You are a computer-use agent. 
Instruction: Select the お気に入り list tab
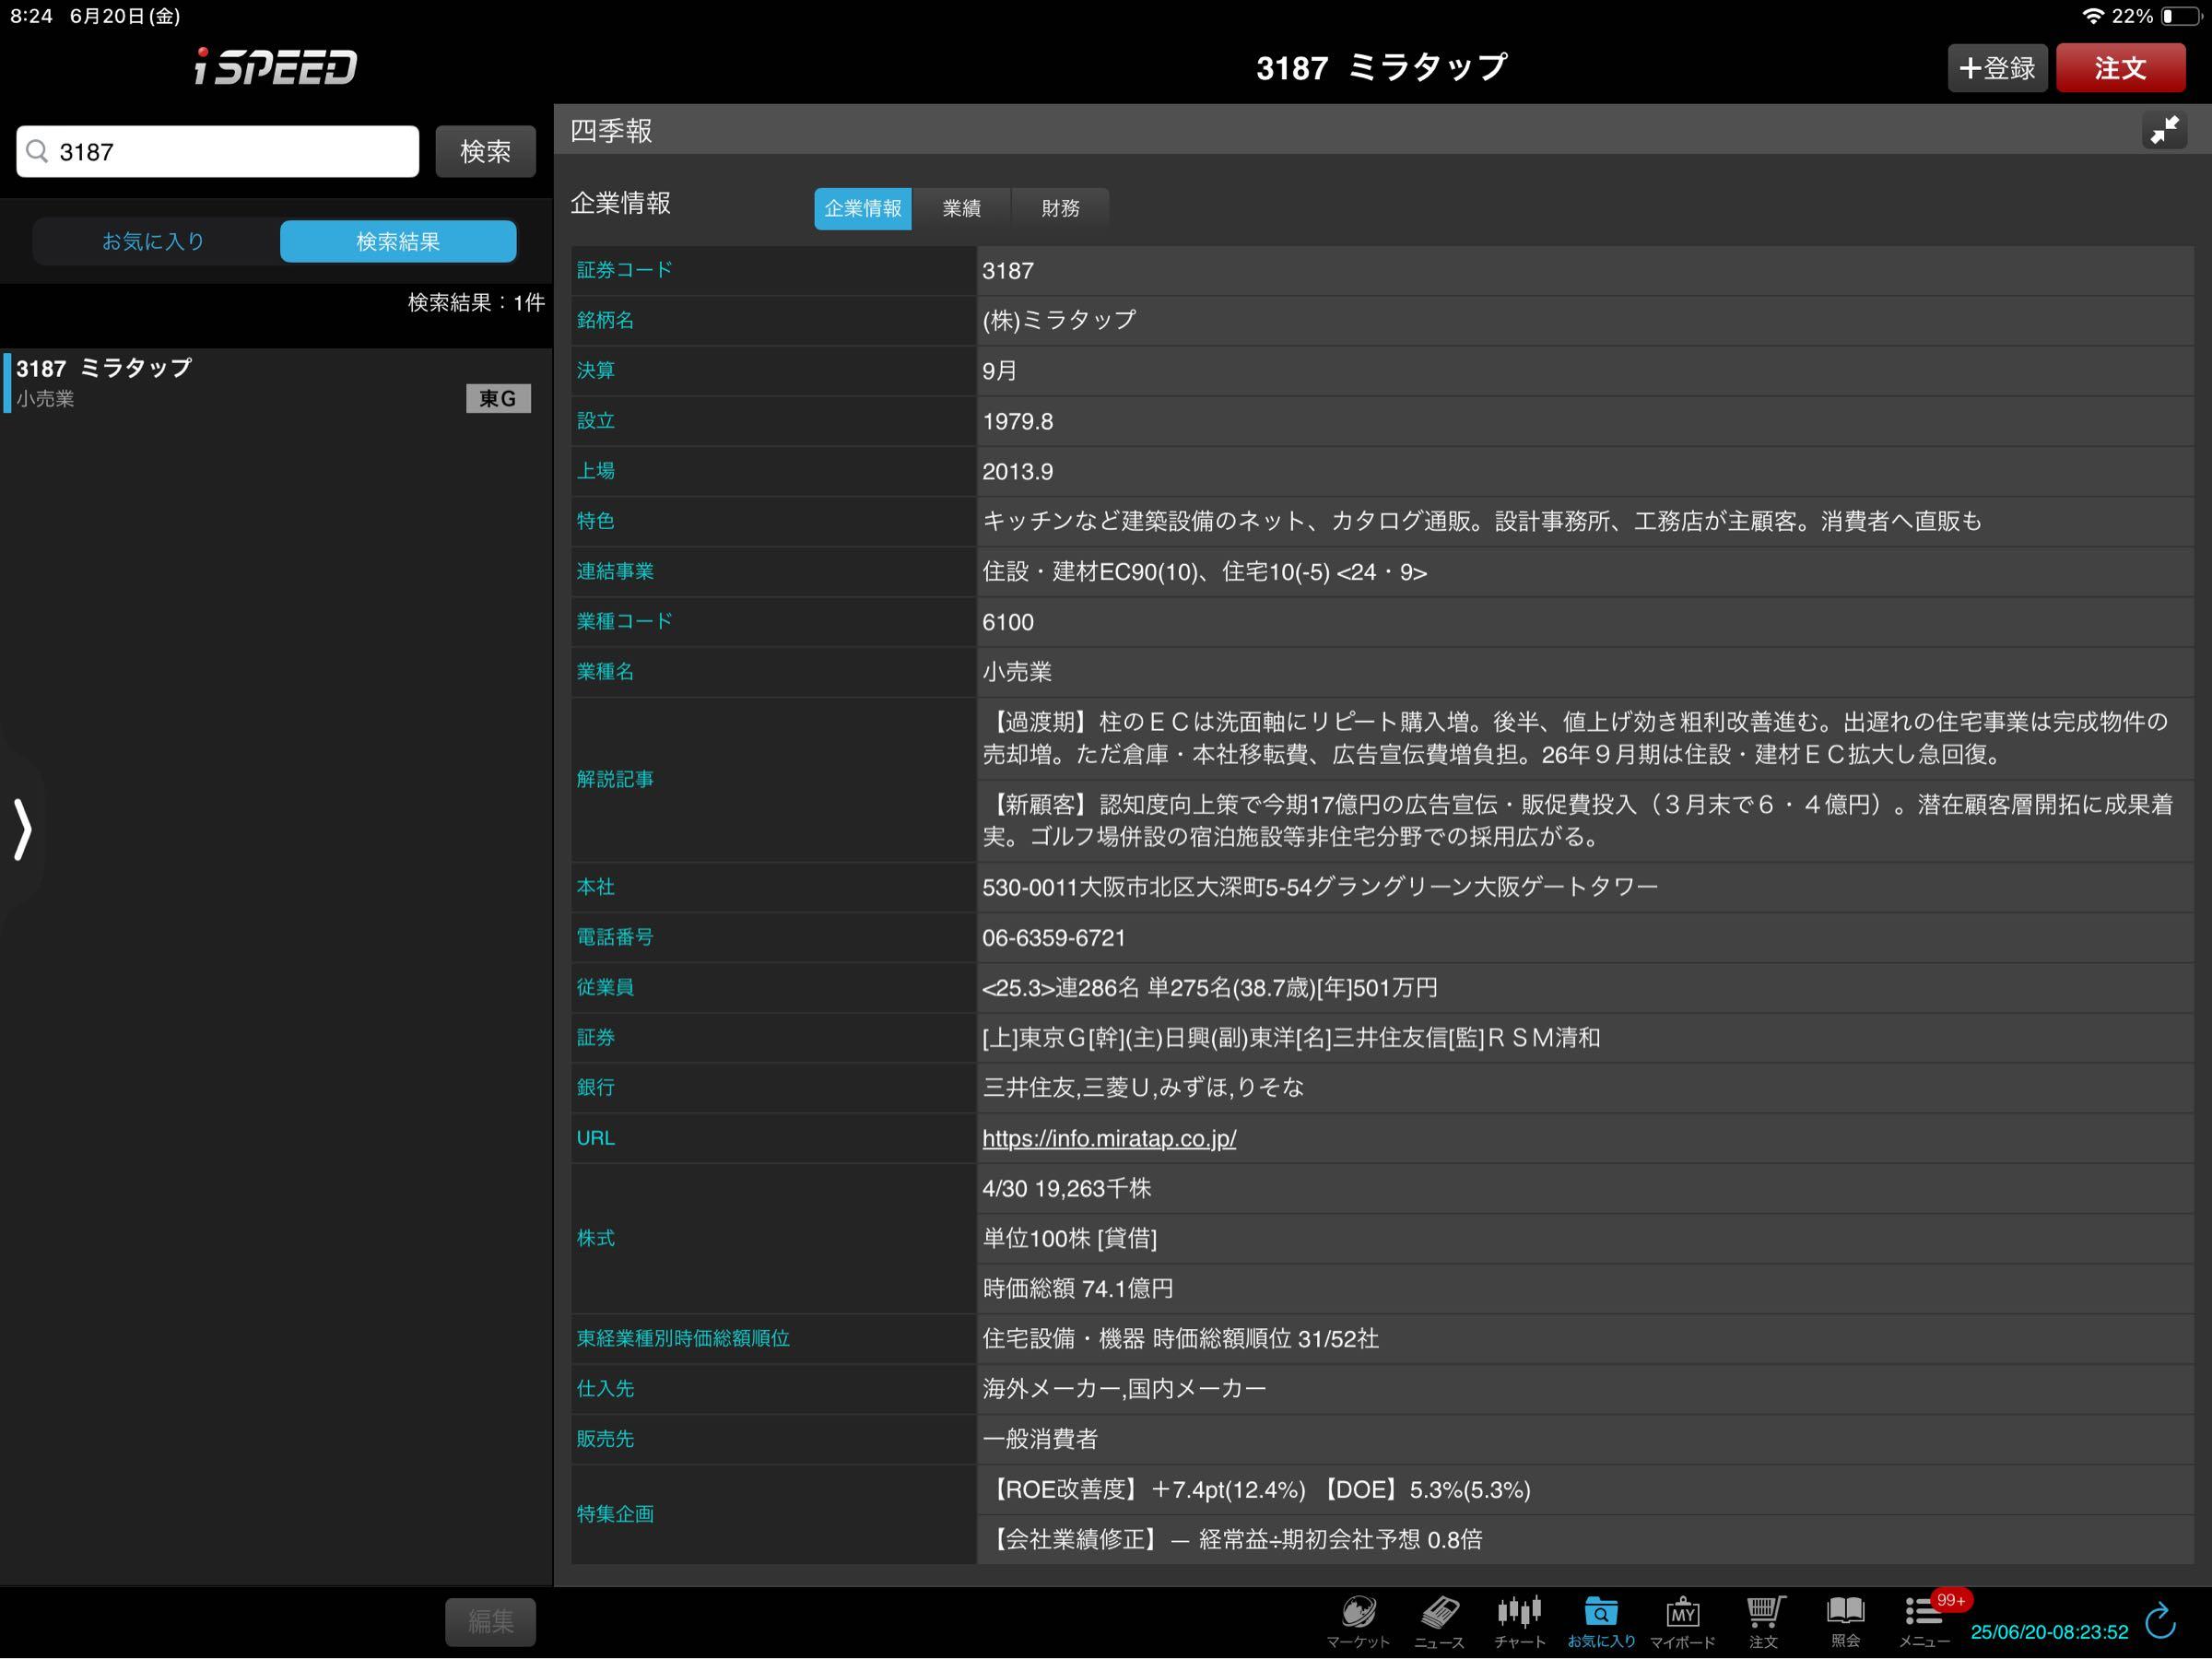pos(154,241)
